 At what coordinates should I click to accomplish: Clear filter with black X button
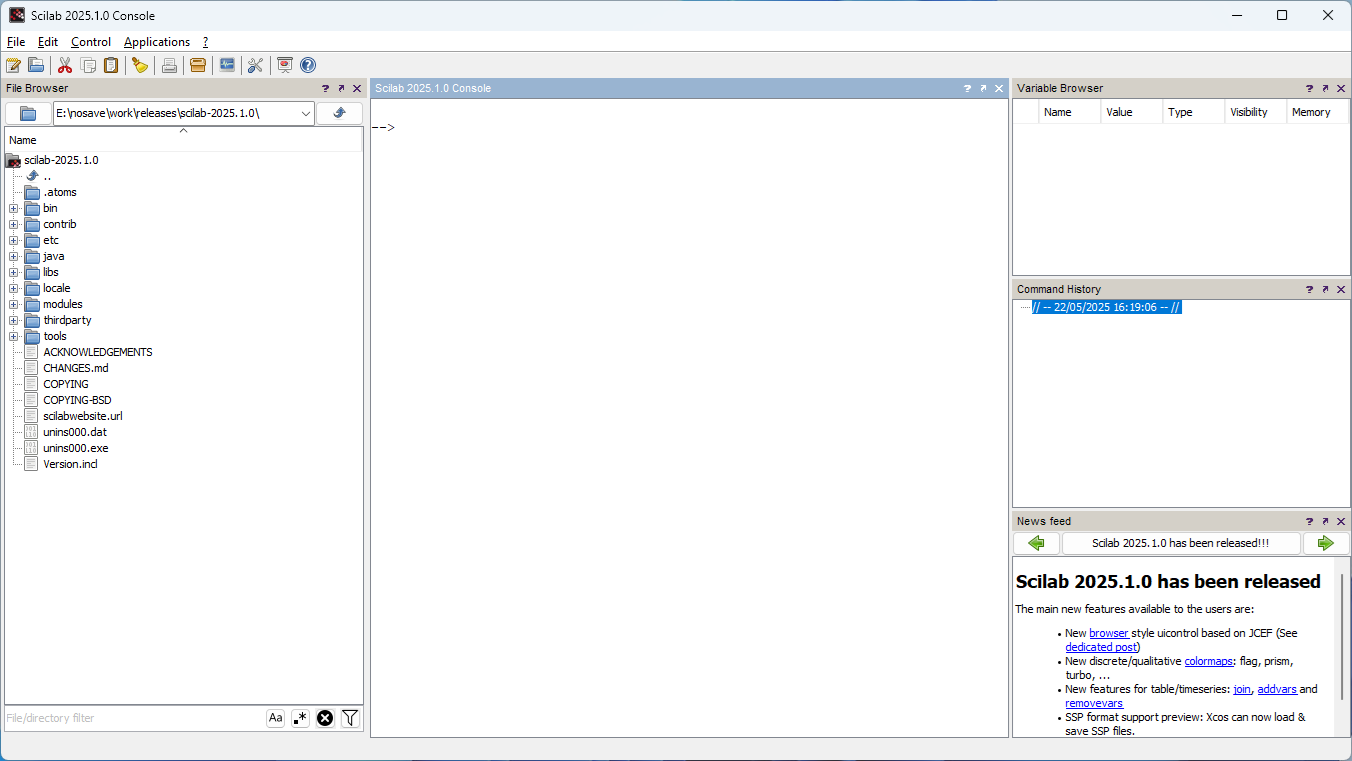pyautogui.click(x=325, y=718)
